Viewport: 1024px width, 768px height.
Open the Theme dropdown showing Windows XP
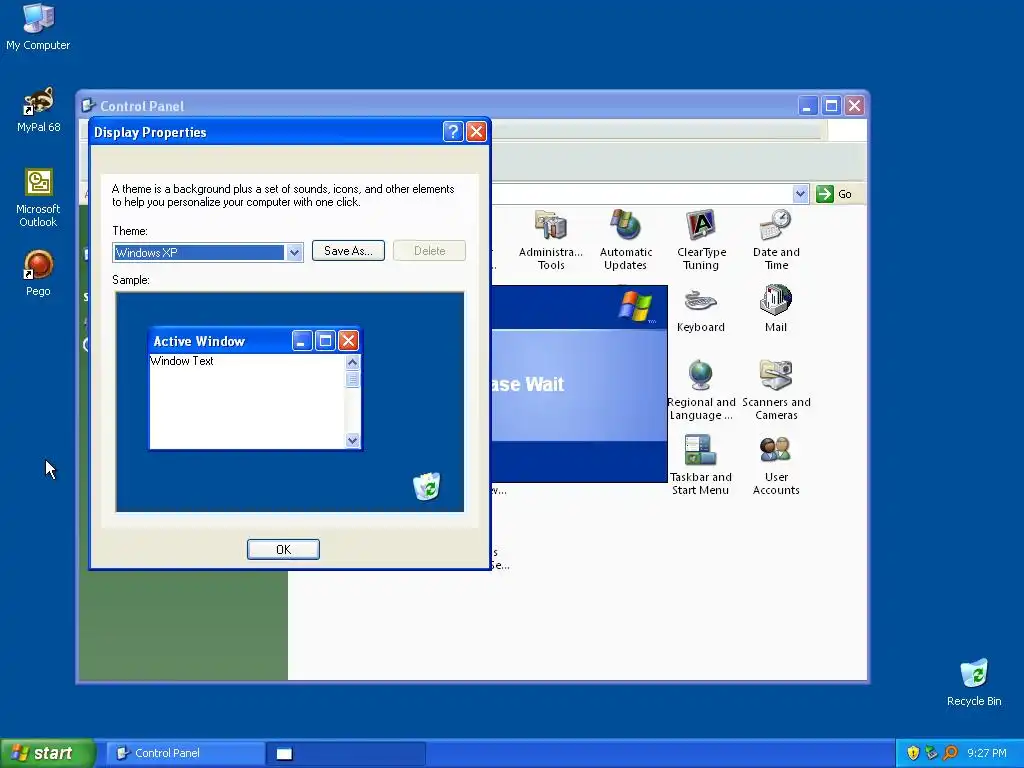click(x=208, y=252)
